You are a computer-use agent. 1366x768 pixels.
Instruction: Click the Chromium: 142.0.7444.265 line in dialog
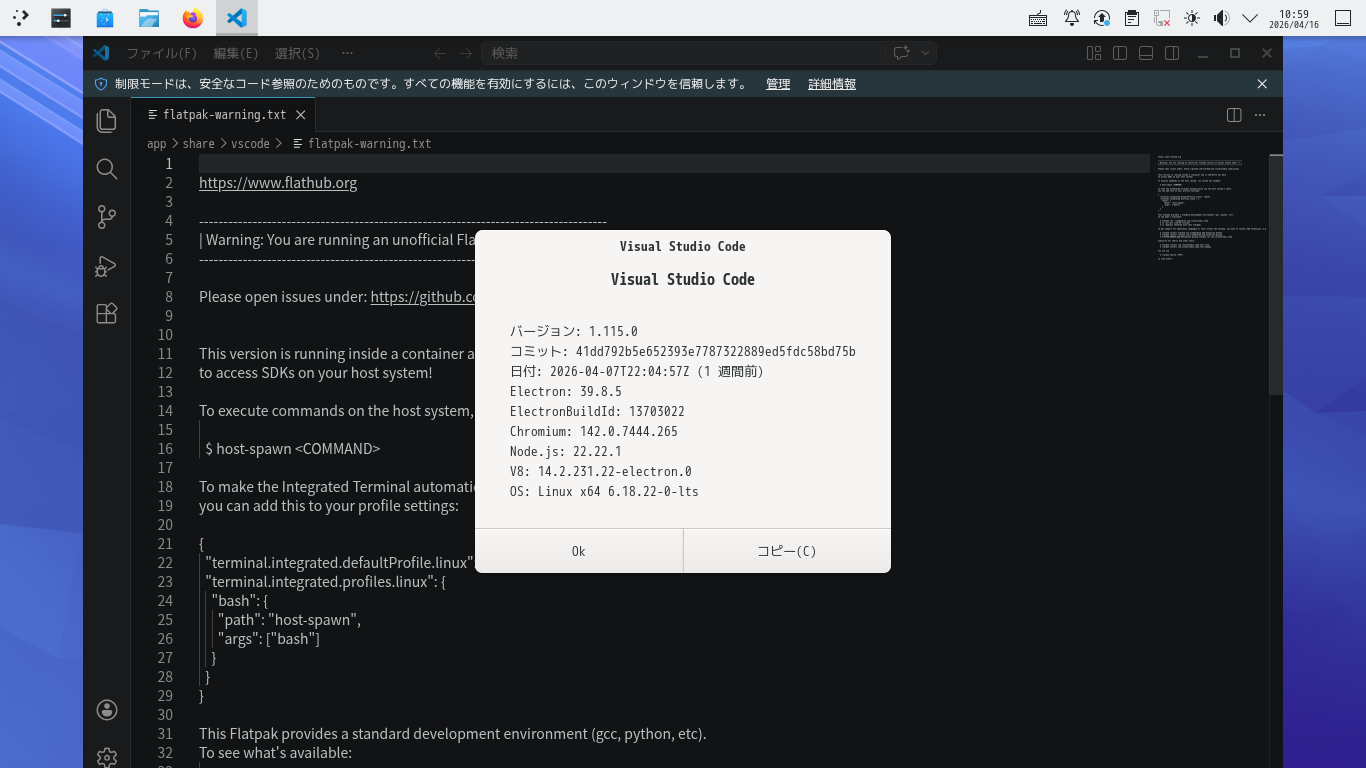click(594, 431)
